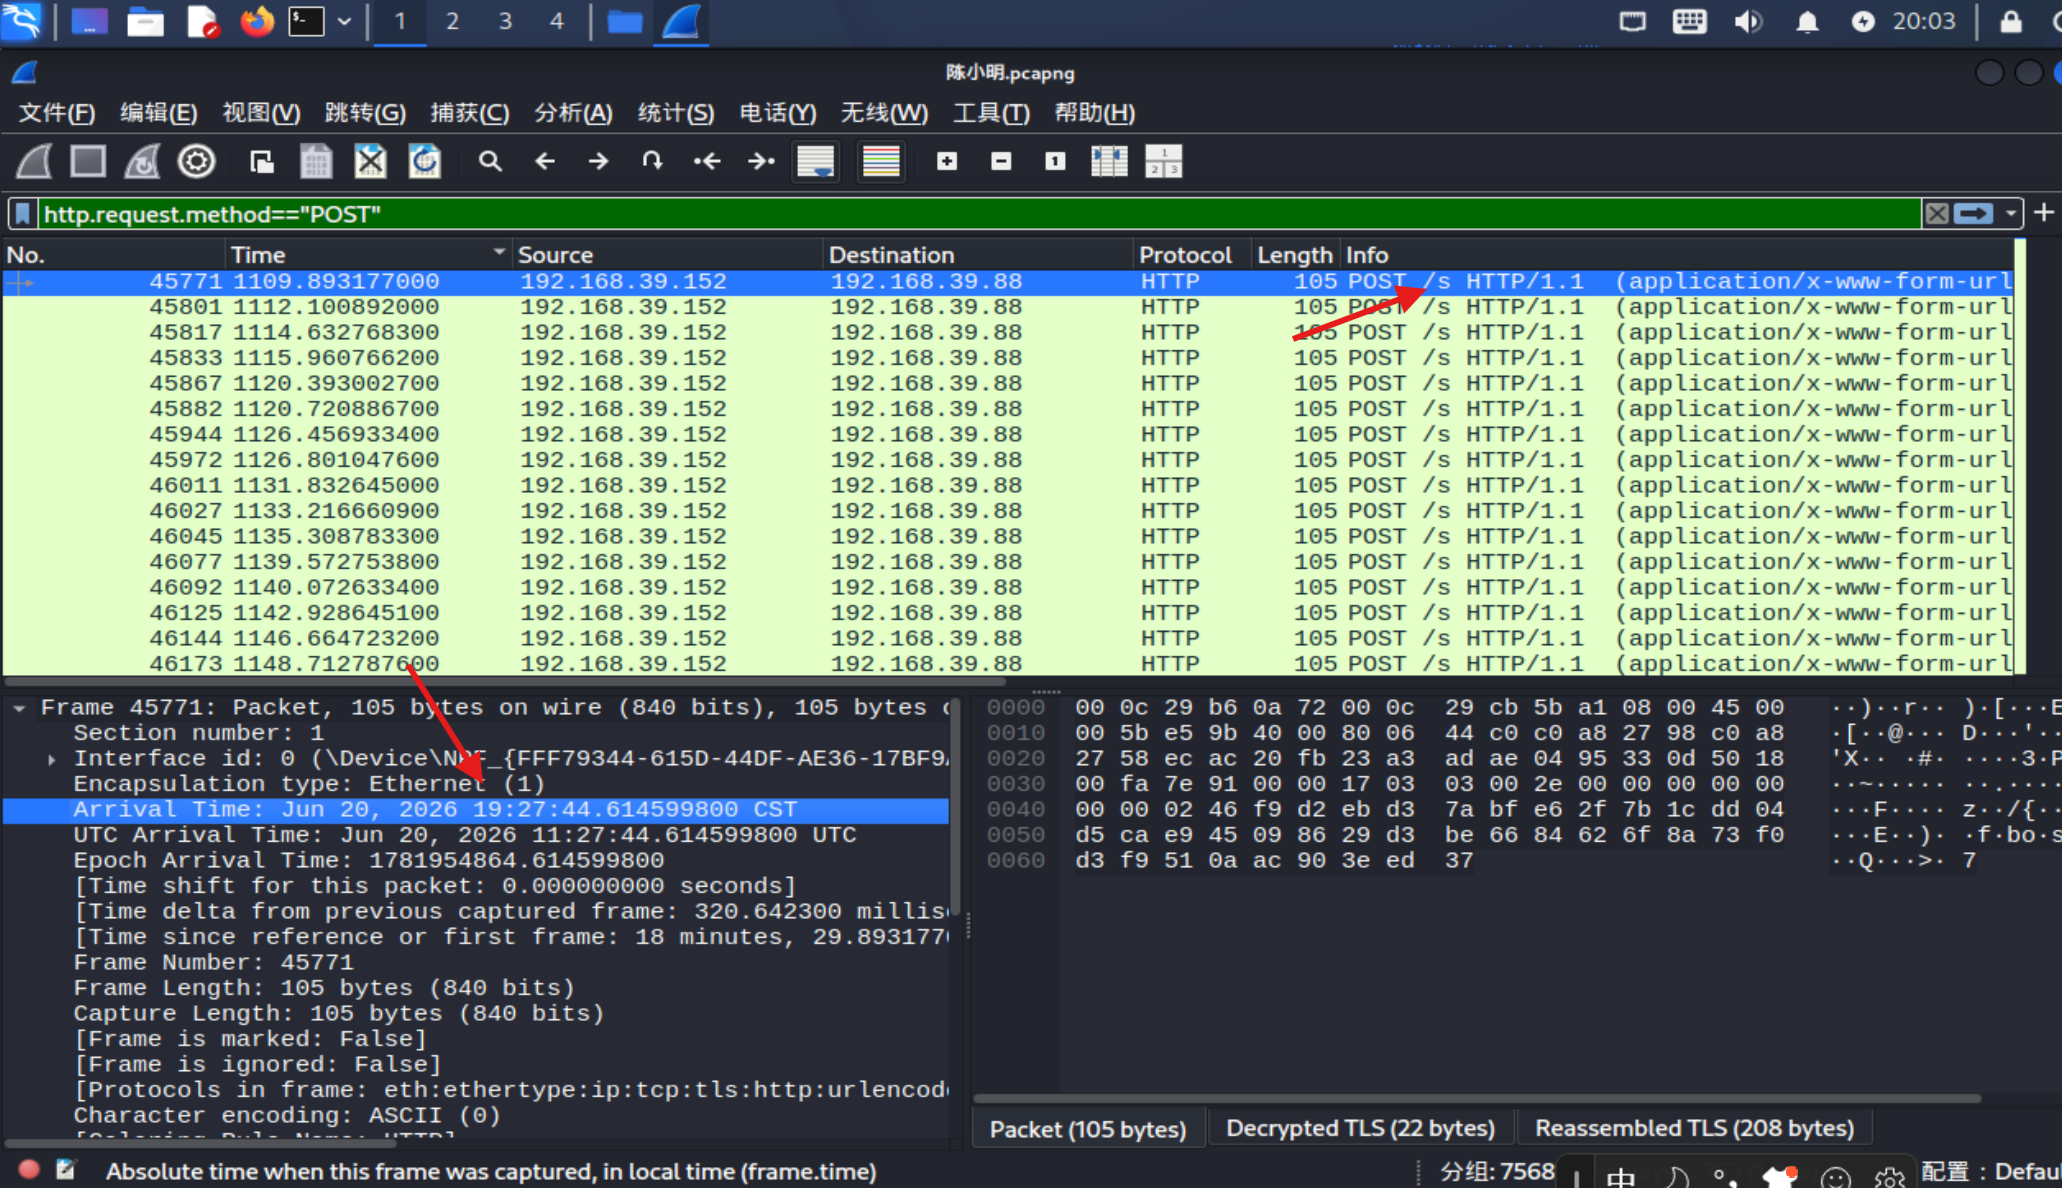
Task: Go to specified packet
Action: coord(652,161)
